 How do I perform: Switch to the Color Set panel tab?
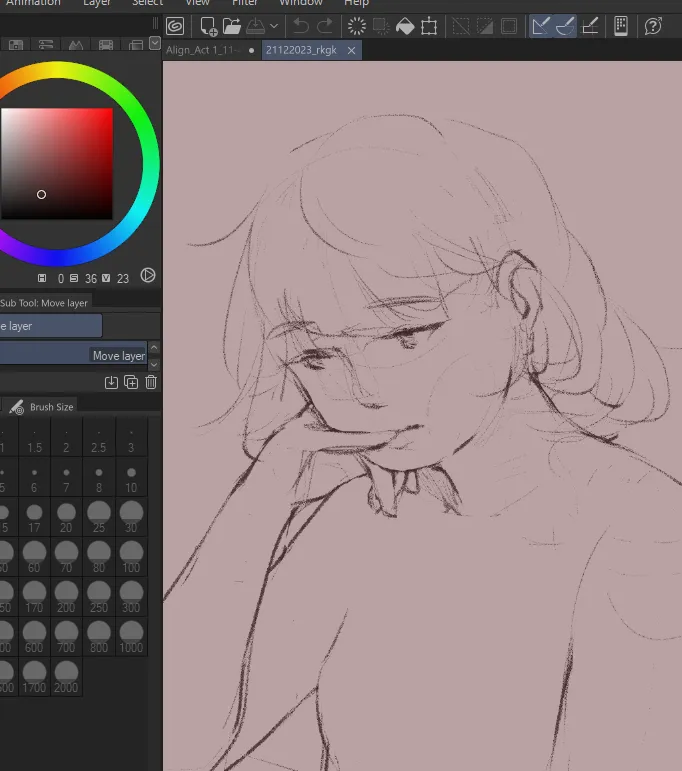point(16,45)
